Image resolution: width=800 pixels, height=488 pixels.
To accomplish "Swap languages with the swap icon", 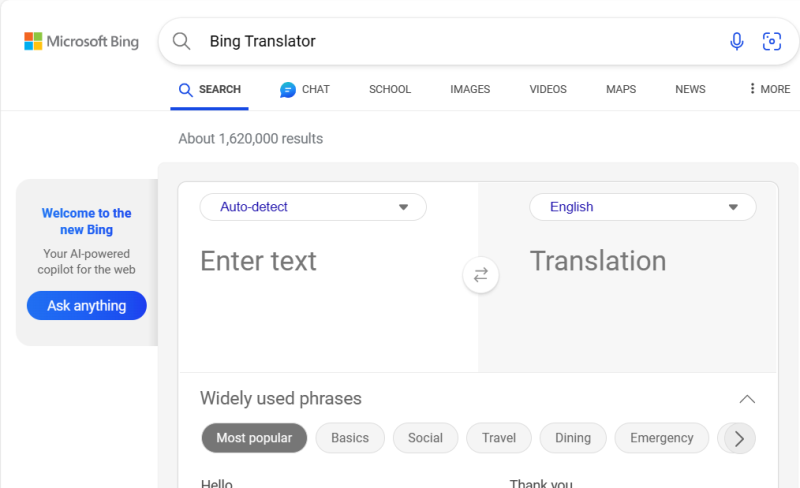I will [480, 275].
